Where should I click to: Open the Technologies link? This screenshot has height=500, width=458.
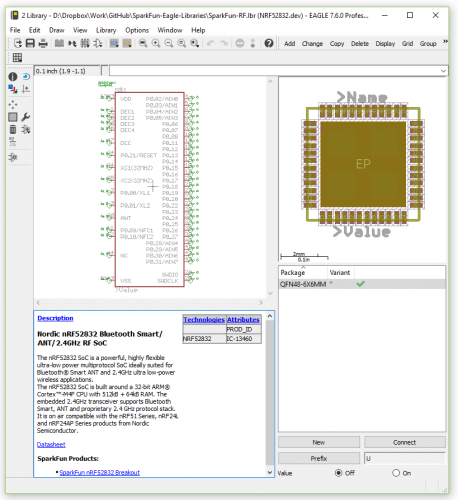(204, 319)
